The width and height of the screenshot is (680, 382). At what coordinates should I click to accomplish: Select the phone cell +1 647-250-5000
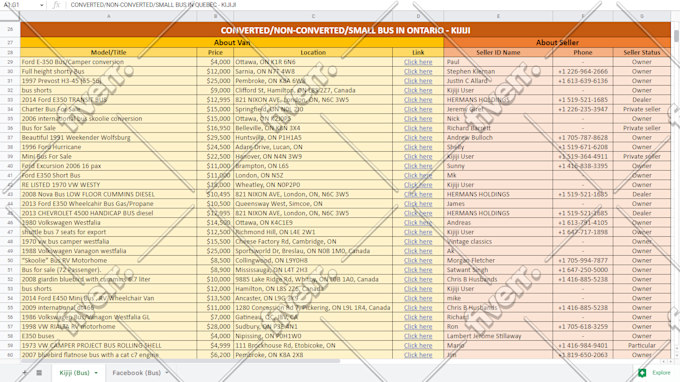(x=583, y=270)
